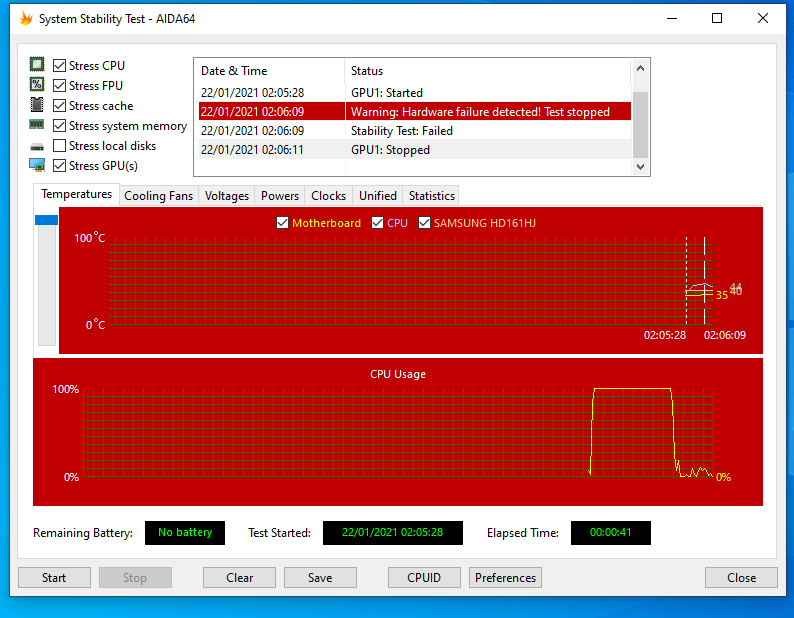Select the 'Hardware failure detected' warning row
This screenshot has height=618, width=794.
(x=415, y=111)
